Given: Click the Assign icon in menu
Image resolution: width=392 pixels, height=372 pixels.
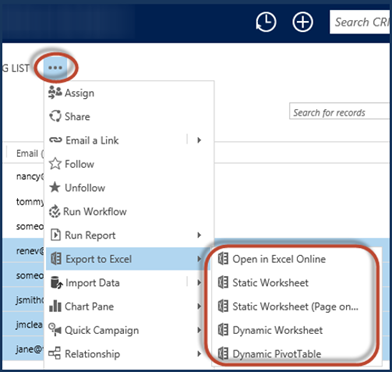Looking at the screenshot, I should [55, 92].
